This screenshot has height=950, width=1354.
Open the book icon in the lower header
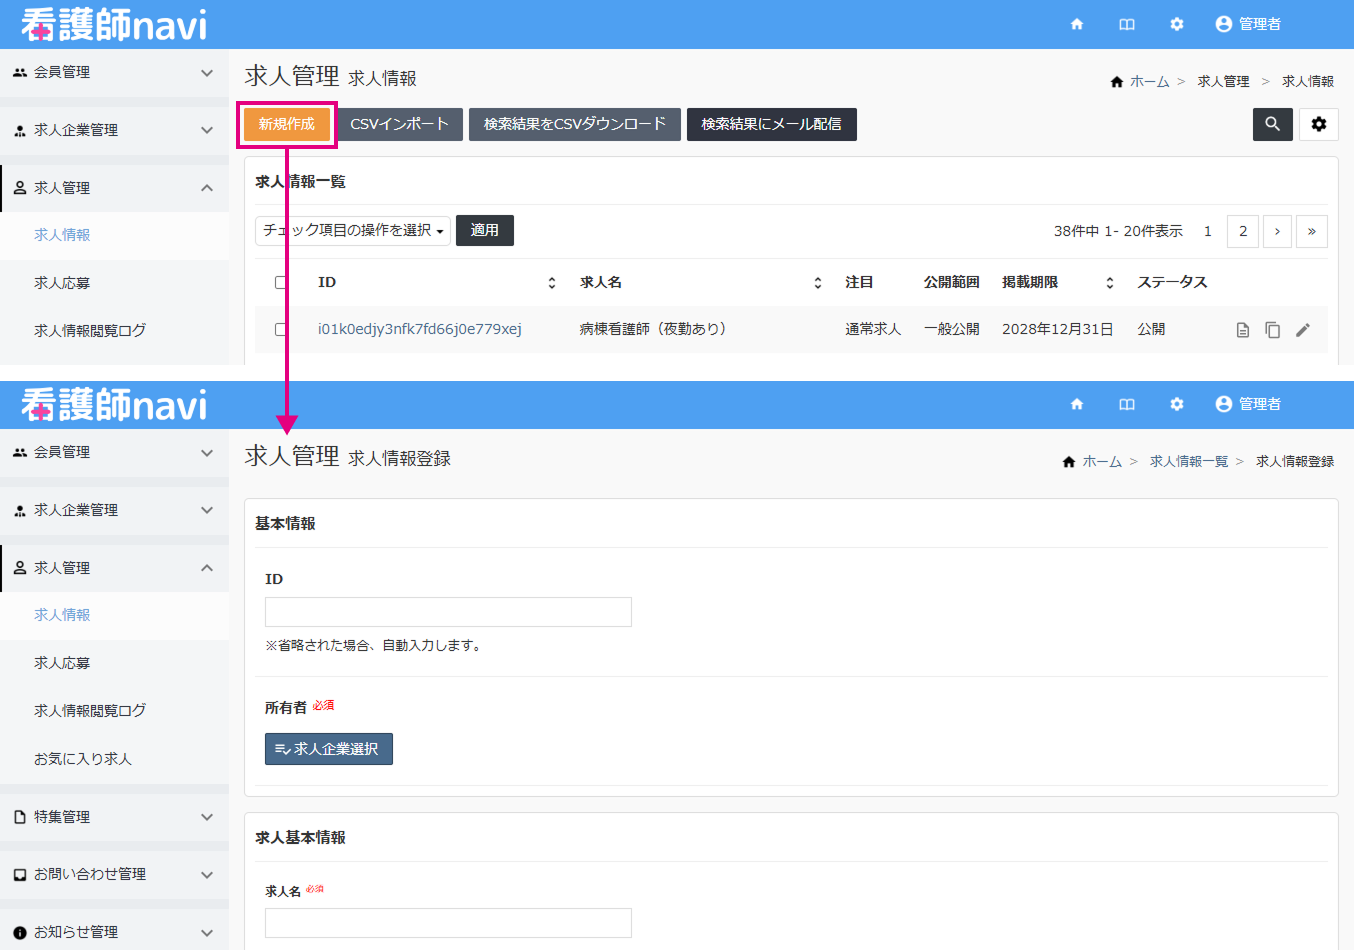coord(1127,404)
